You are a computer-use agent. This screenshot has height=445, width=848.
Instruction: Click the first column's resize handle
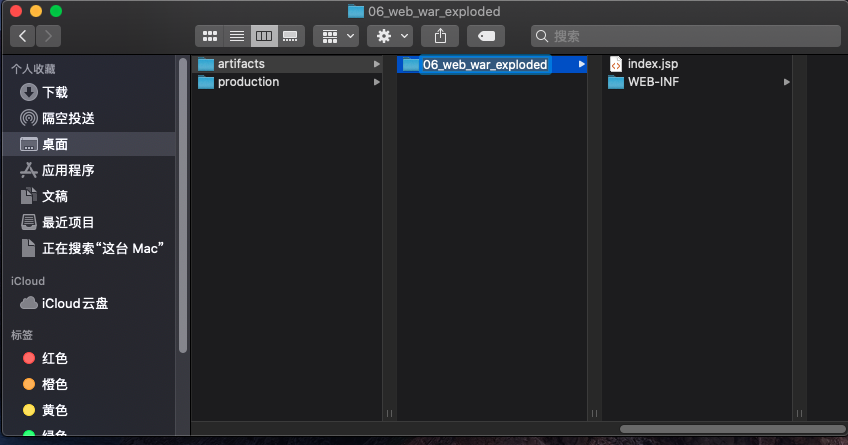(x=389, y=414)
